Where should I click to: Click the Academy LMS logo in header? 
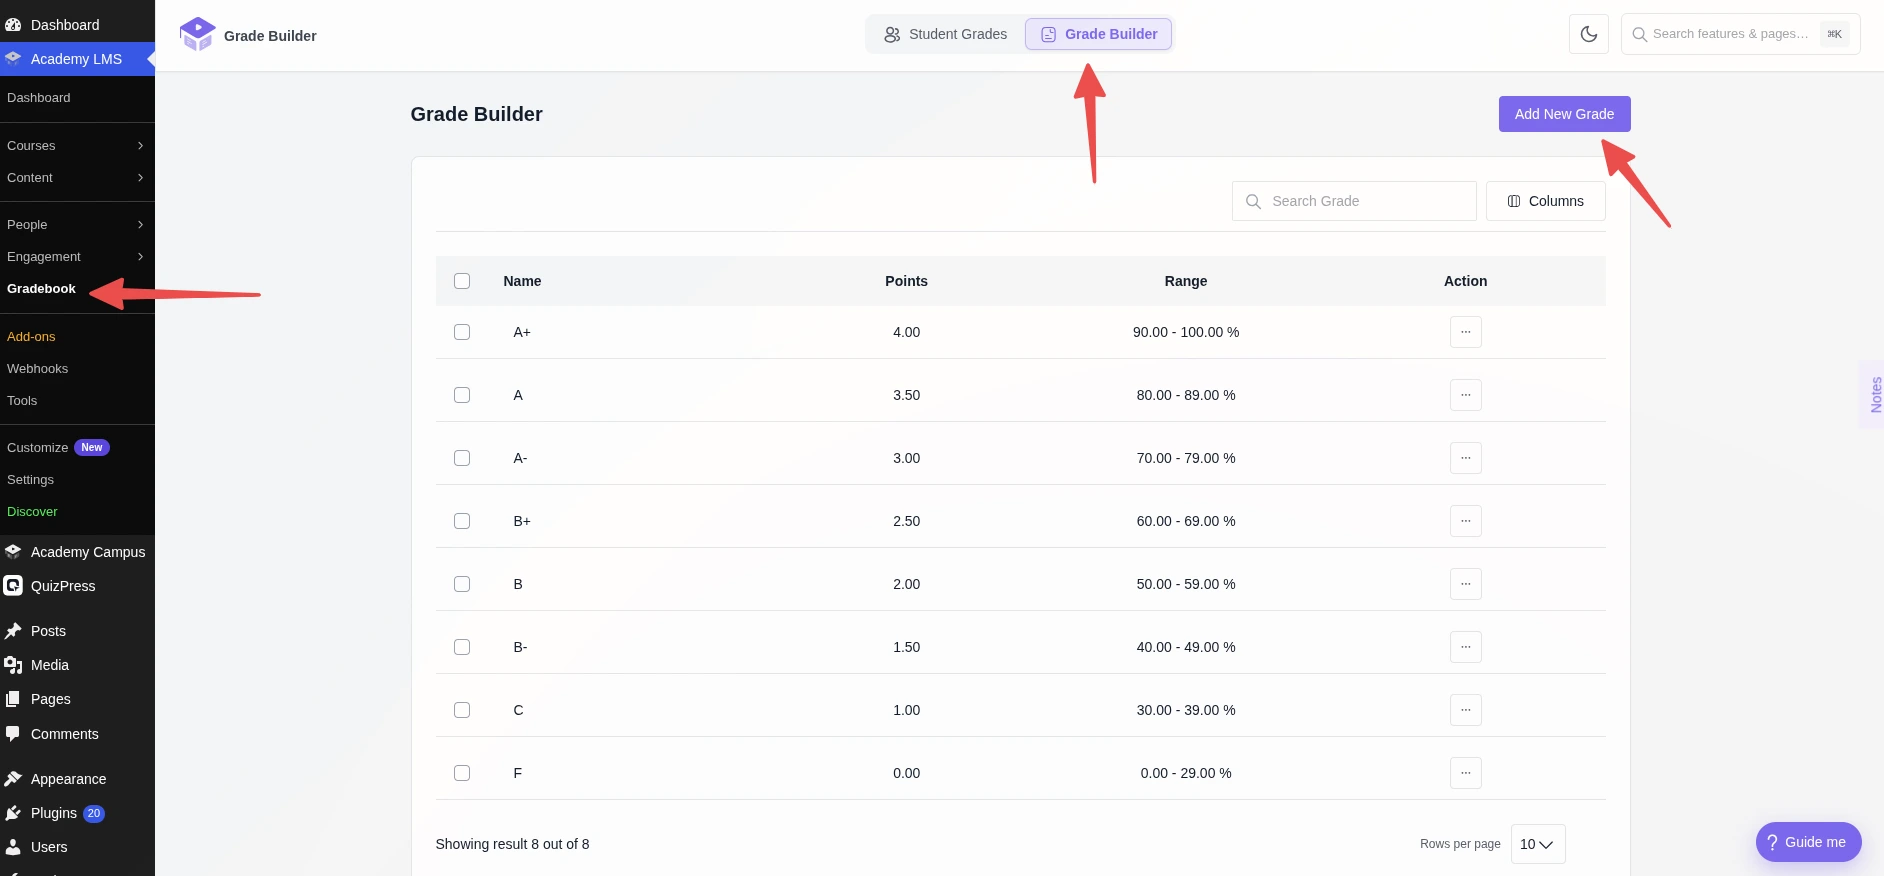tap(197, 35)
